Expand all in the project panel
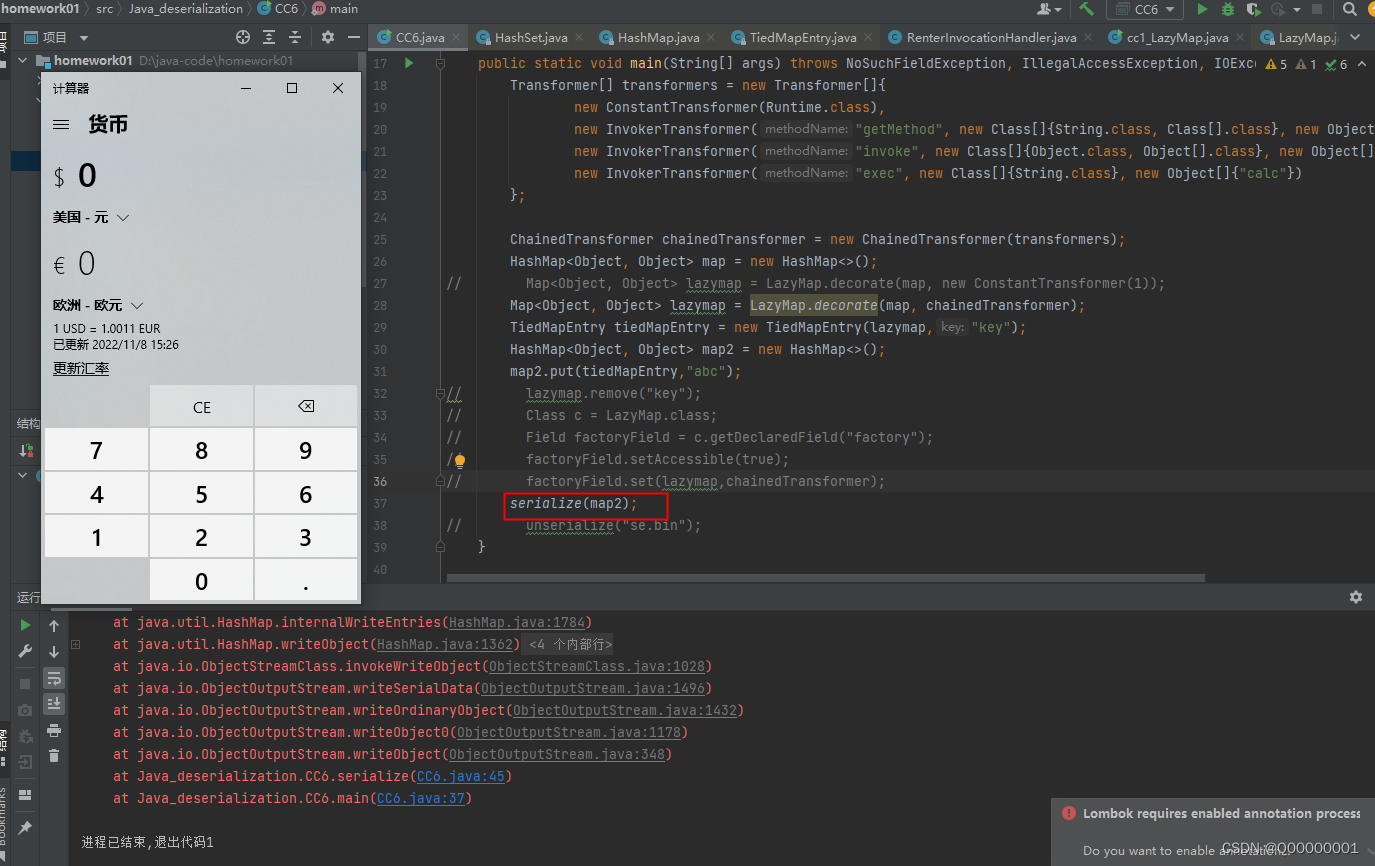Screen dimensions: 1375x866 (x=269, y=37)
